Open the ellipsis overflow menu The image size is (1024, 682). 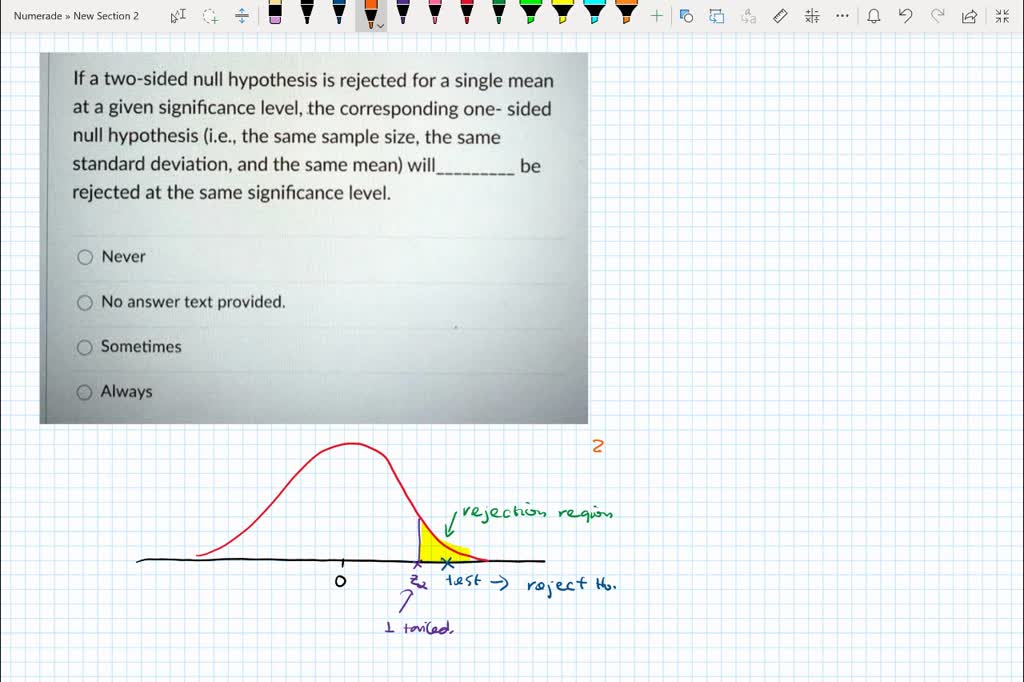843,15
